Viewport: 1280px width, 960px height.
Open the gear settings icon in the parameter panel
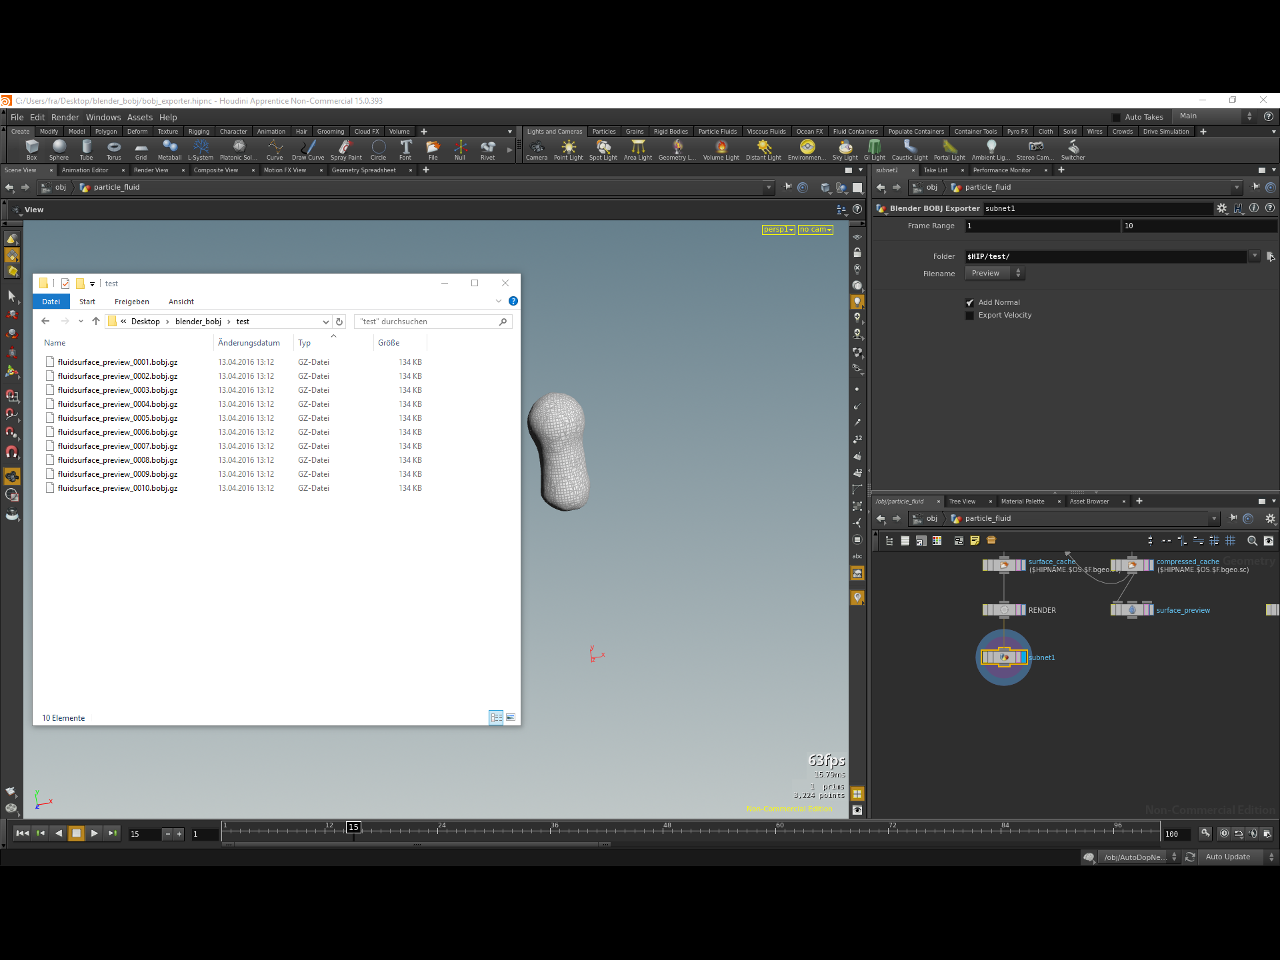click(1221, 207)
